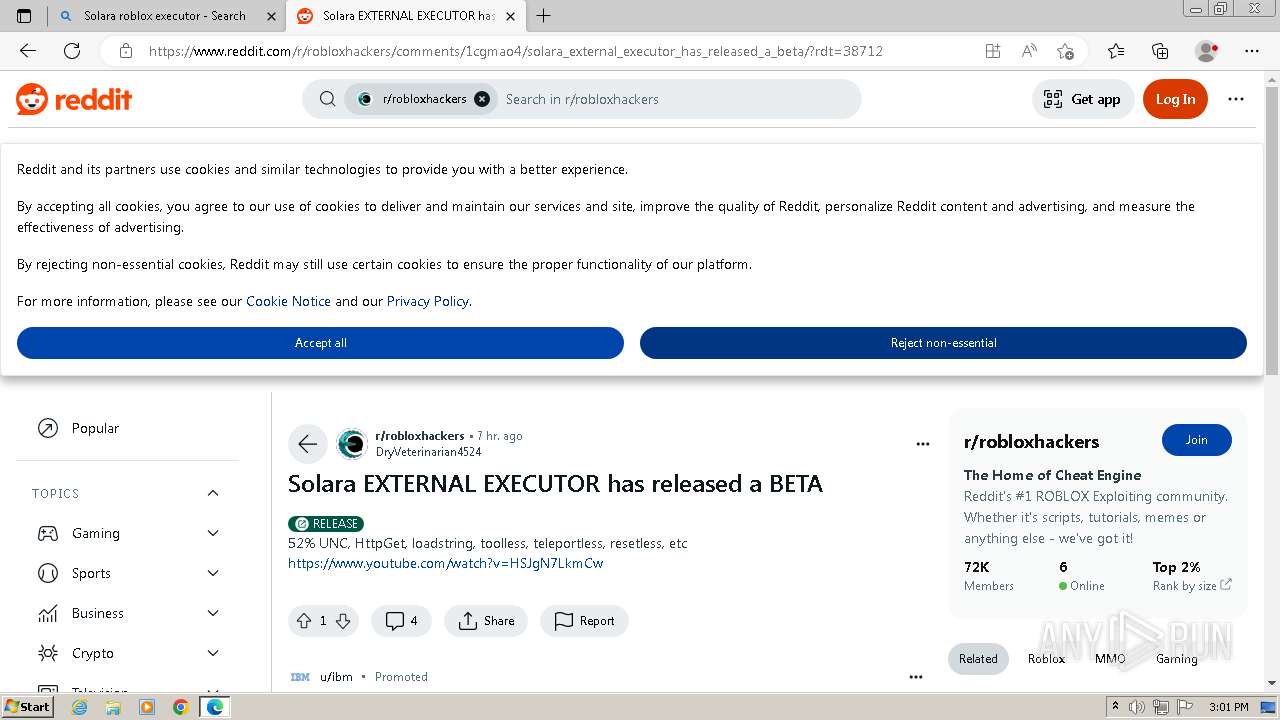Image resolution: width=1280 pixels, height=720 pixels.
Task: Select Roblox filter chip
Action: 1046,659
